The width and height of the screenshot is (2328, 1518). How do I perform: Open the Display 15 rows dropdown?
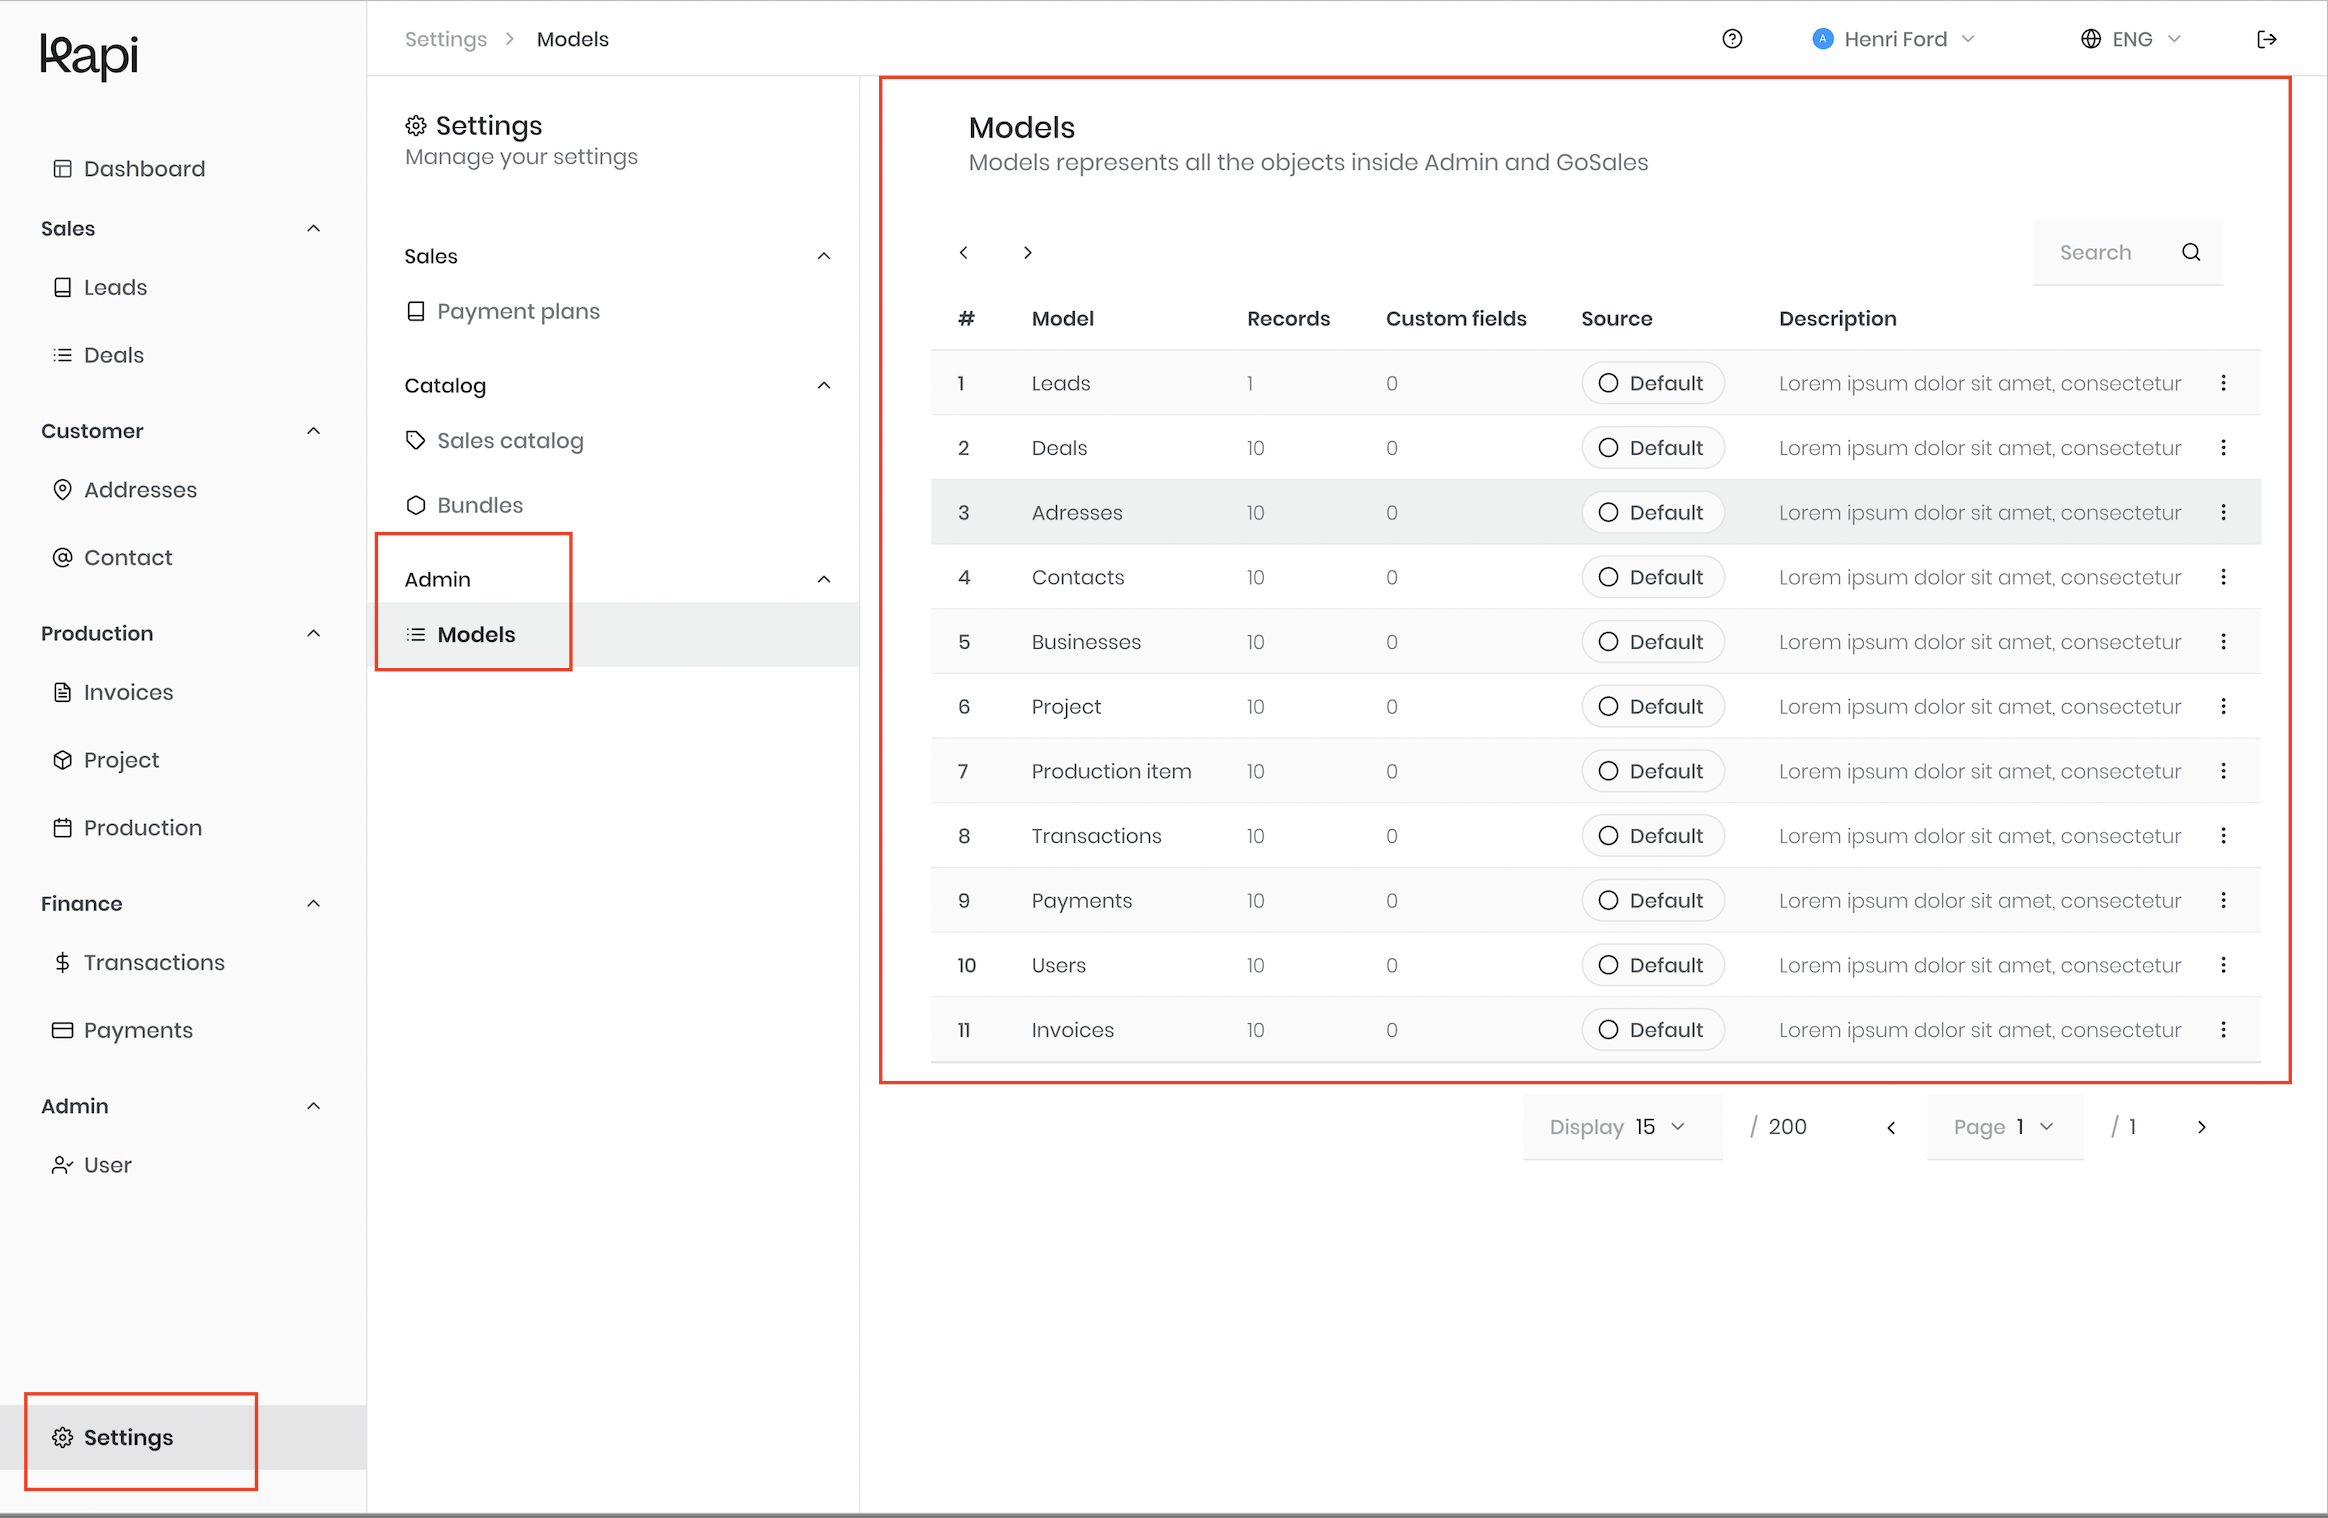(x=1622, y=1127)
